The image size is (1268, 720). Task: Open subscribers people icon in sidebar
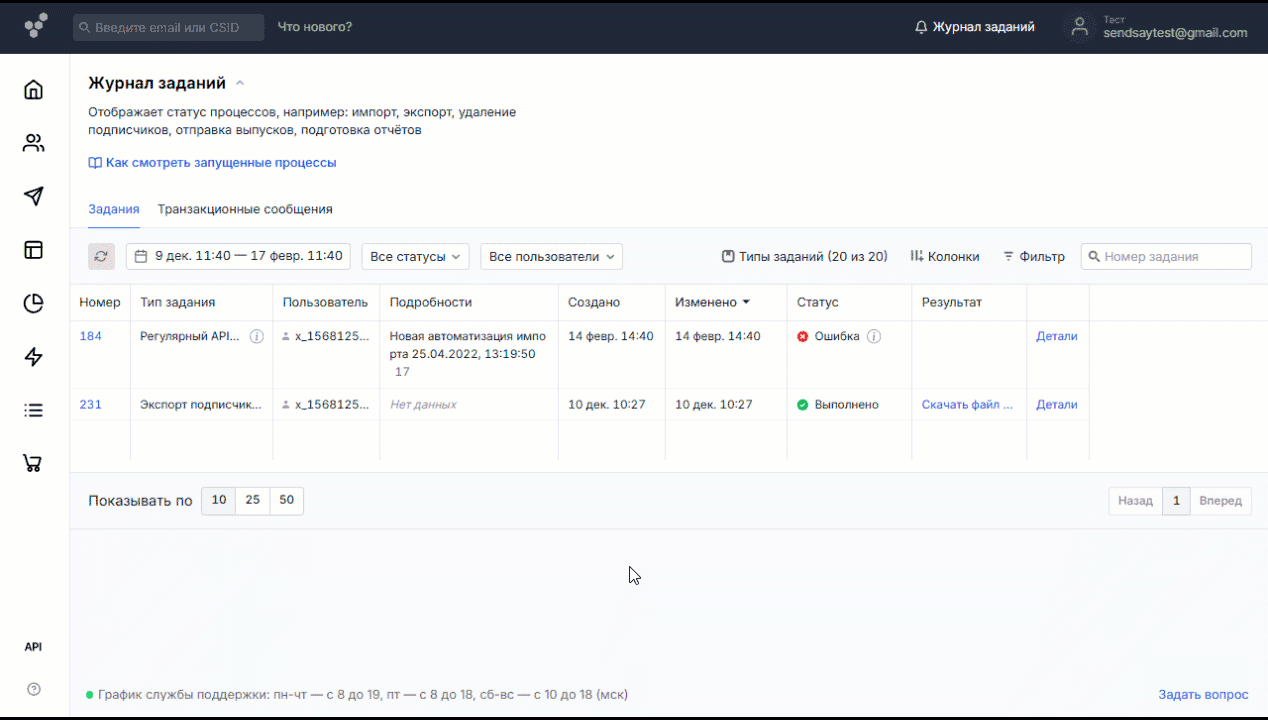point(34,143)
